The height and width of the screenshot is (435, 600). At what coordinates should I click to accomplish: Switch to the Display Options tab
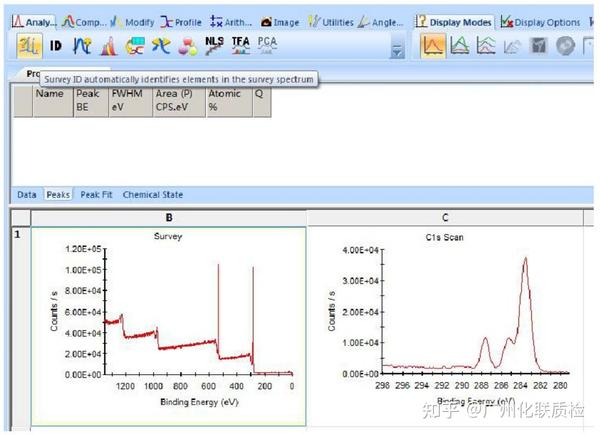point(541,23)
